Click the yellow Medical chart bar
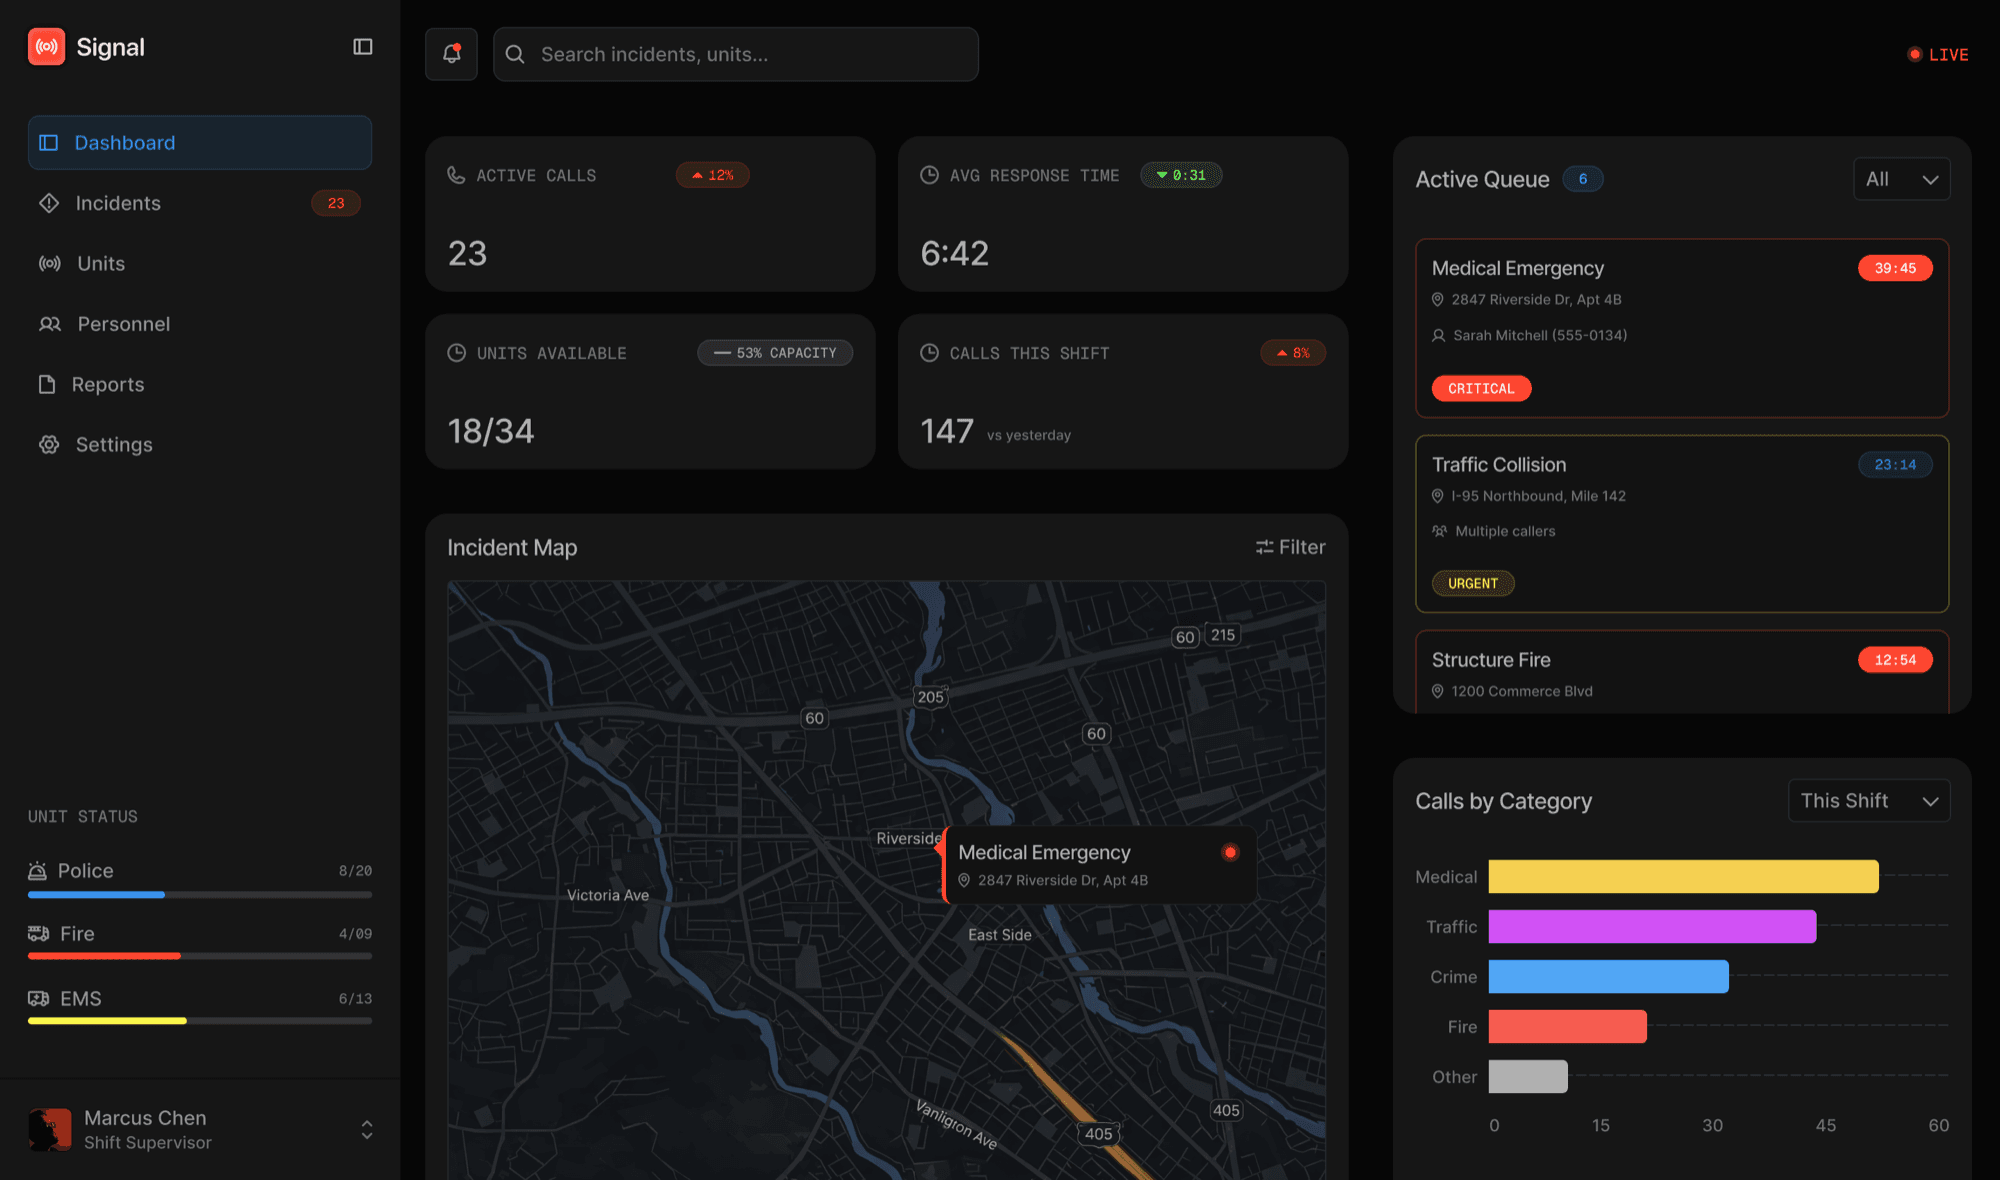 click(x=1683, y=877)
